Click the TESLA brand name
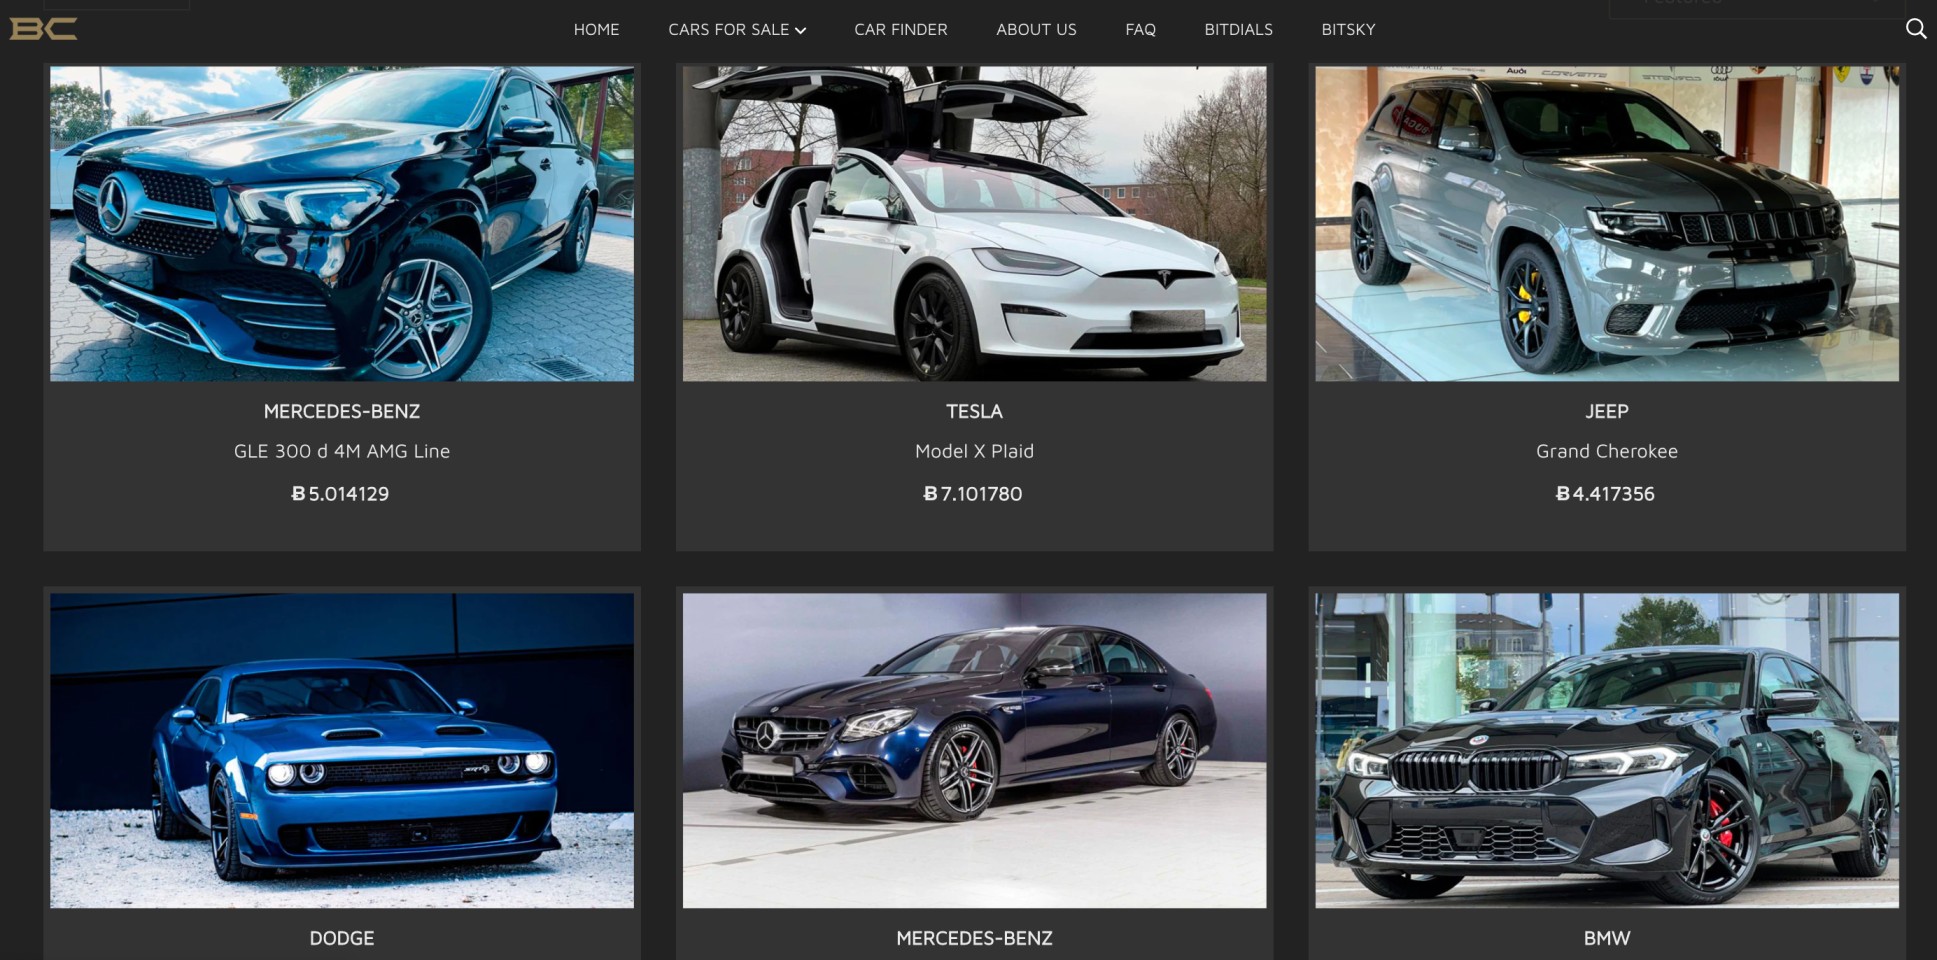Screen dimensions: 1937x960 (x=974, y=411)
